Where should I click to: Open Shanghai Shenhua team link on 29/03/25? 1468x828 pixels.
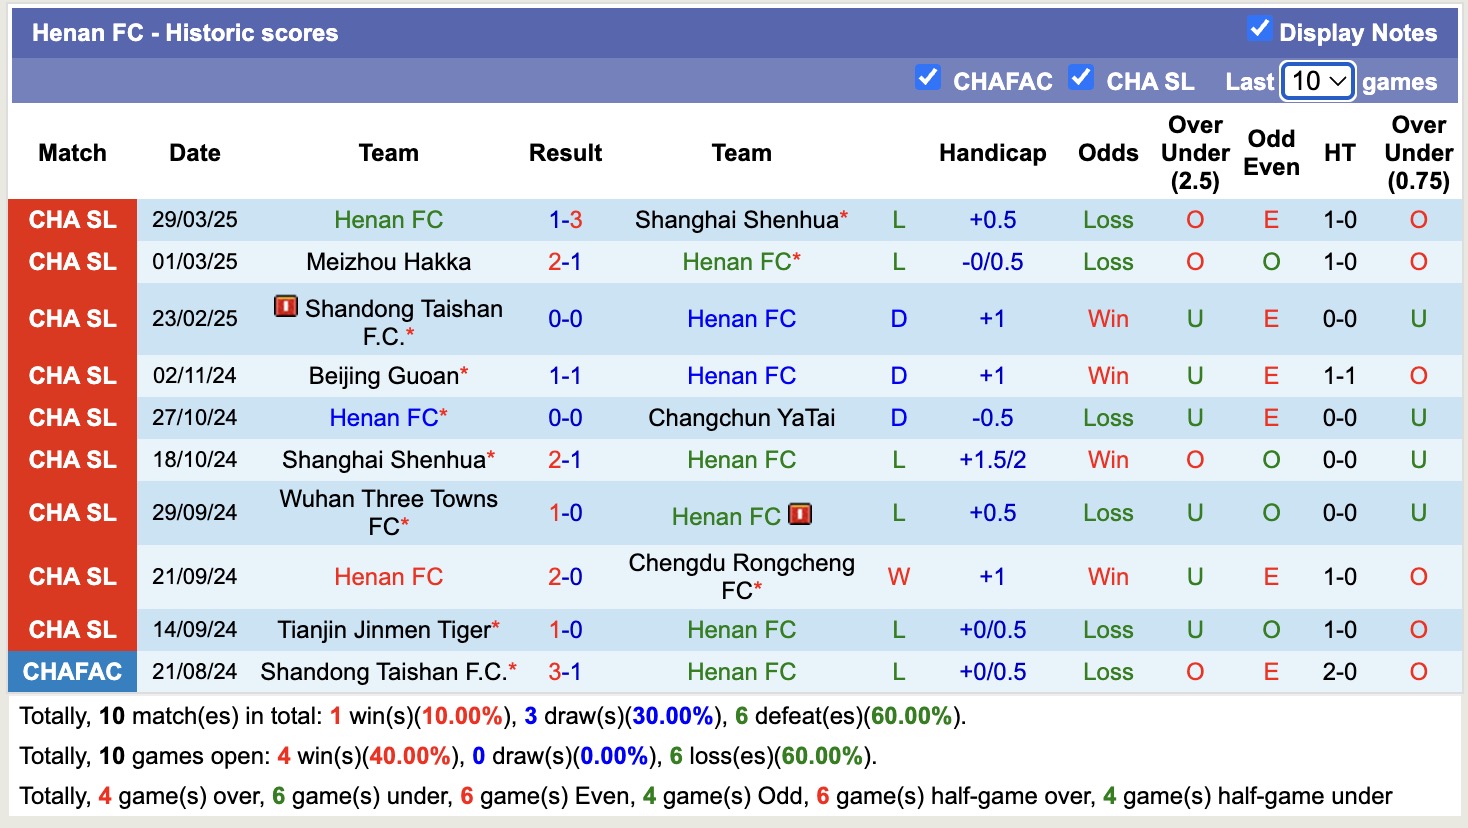pyautogui.click(x=736, y=220)
